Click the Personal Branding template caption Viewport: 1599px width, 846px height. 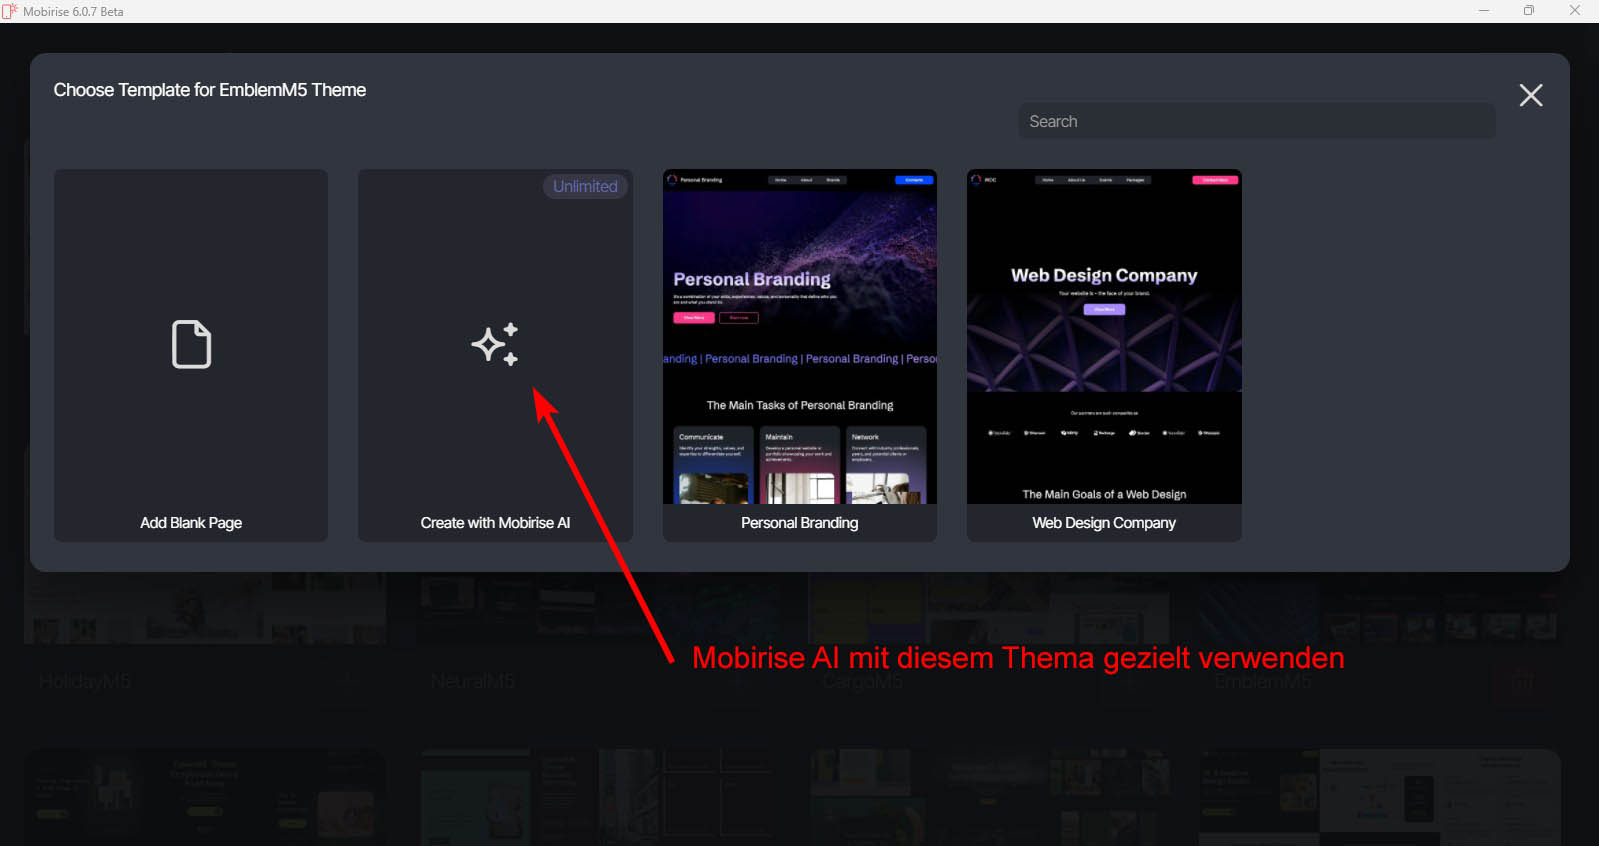pyautogui.click(x=800, y=523)
